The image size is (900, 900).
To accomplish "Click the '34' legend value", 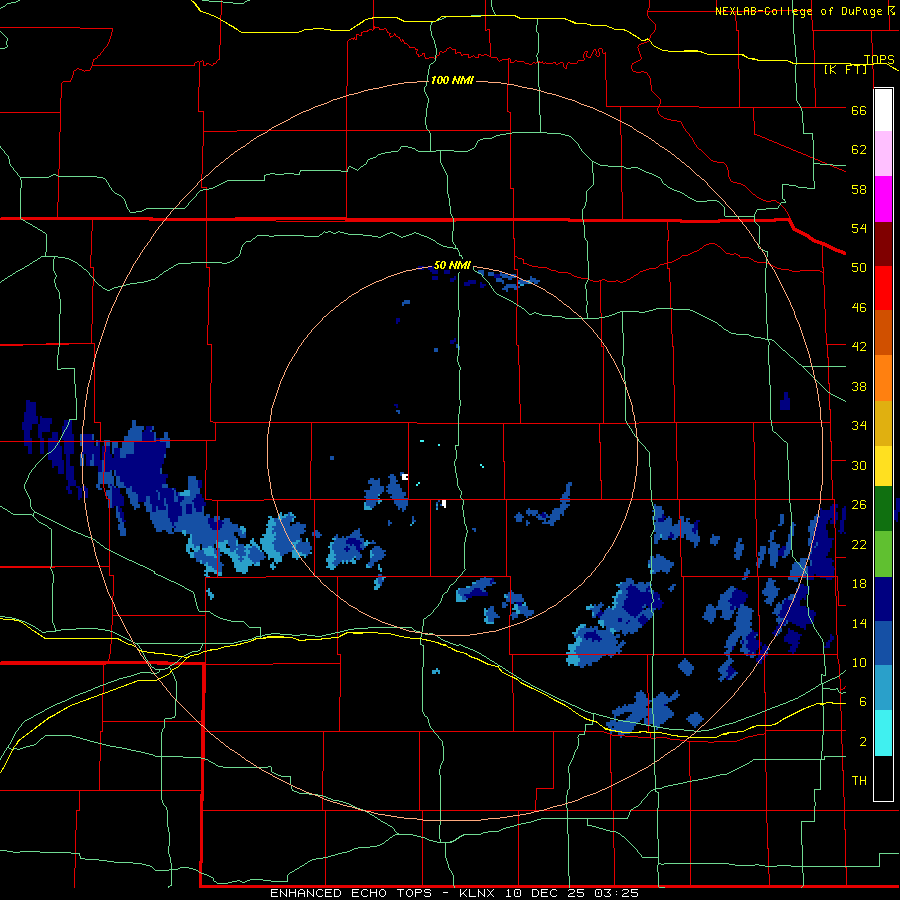I will 859,426.
